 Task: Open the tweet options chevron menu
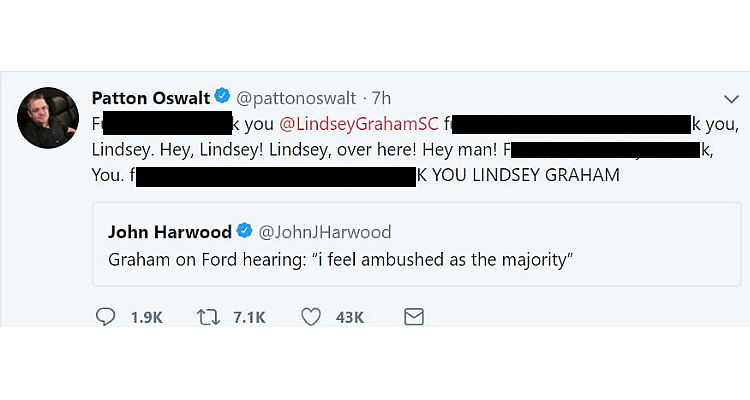point(730,98)
